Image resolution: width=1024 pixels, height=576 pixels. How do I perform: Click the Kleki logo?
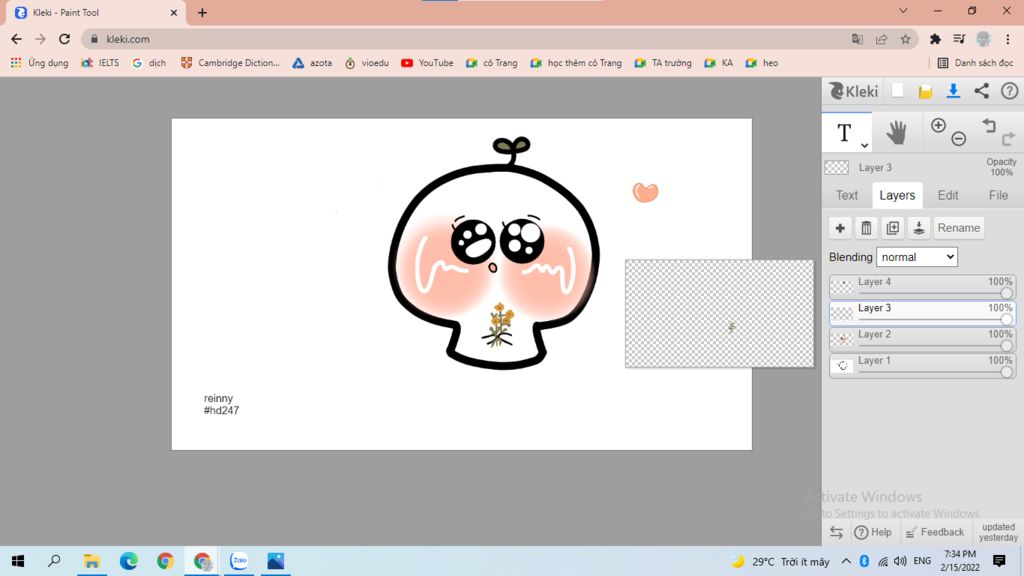(x=854, y=91)
